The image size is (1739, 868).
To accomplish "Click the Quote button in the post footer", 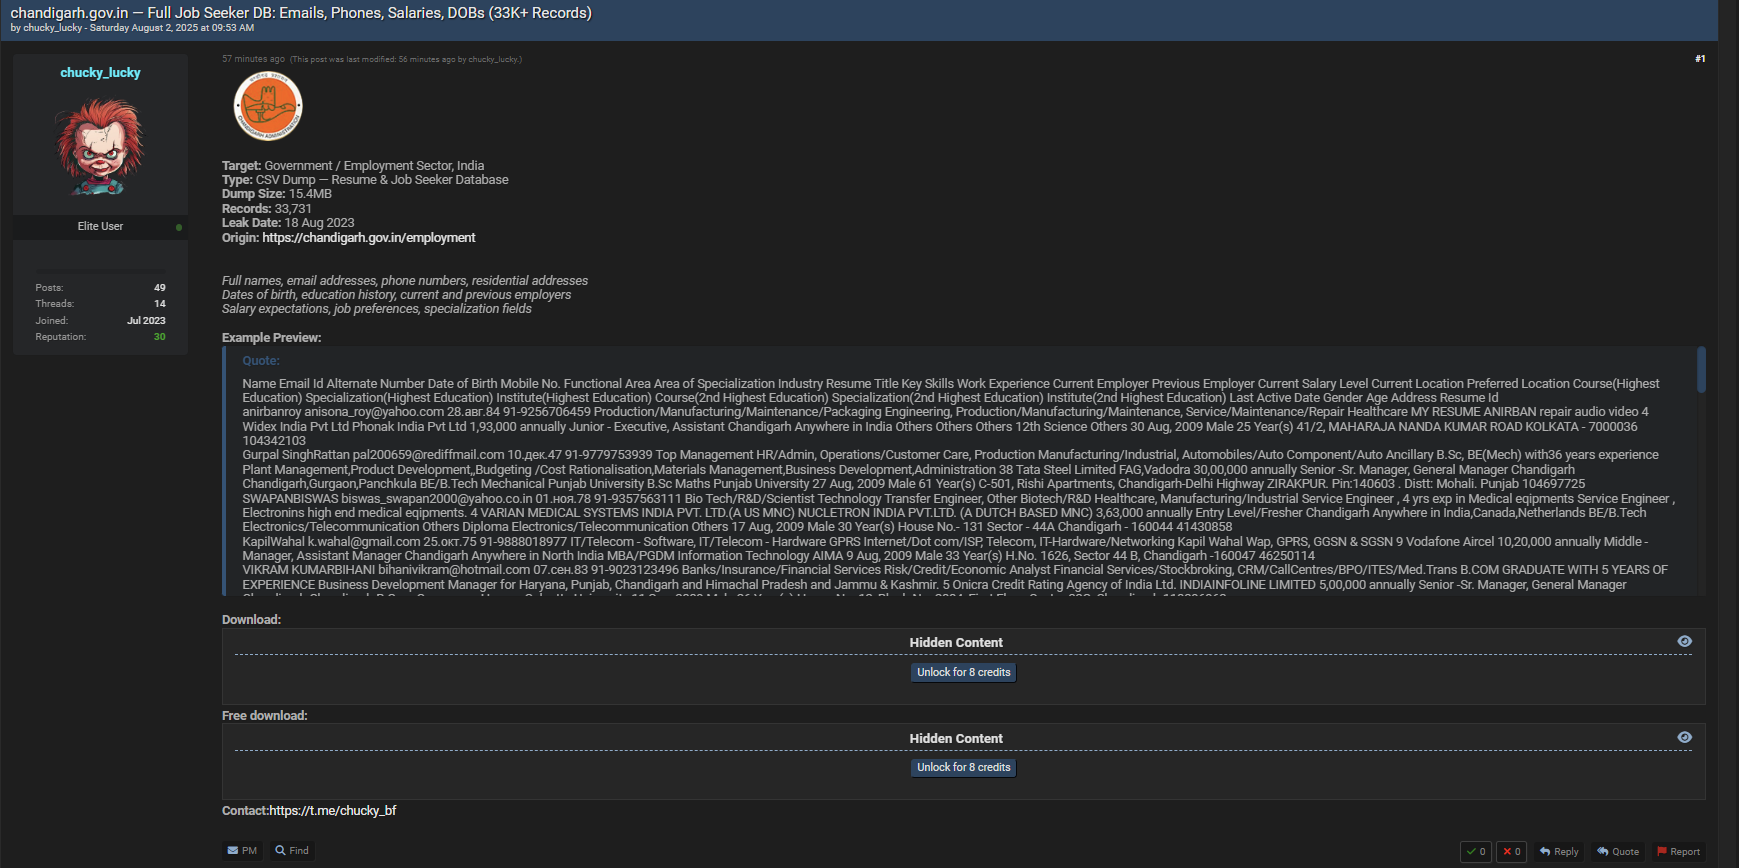I will click(x=1618, y=852).
